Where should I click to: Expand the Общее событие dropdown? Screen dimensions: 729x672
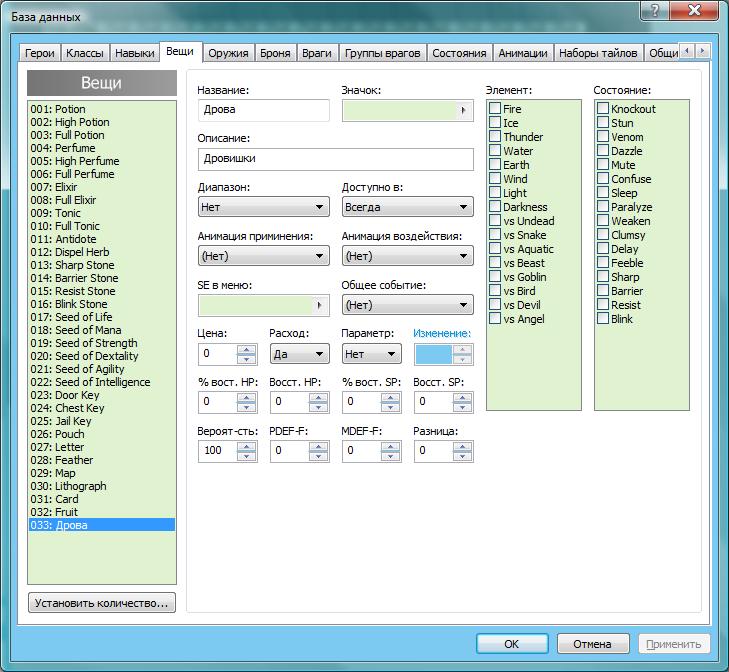tap(407, 305)
